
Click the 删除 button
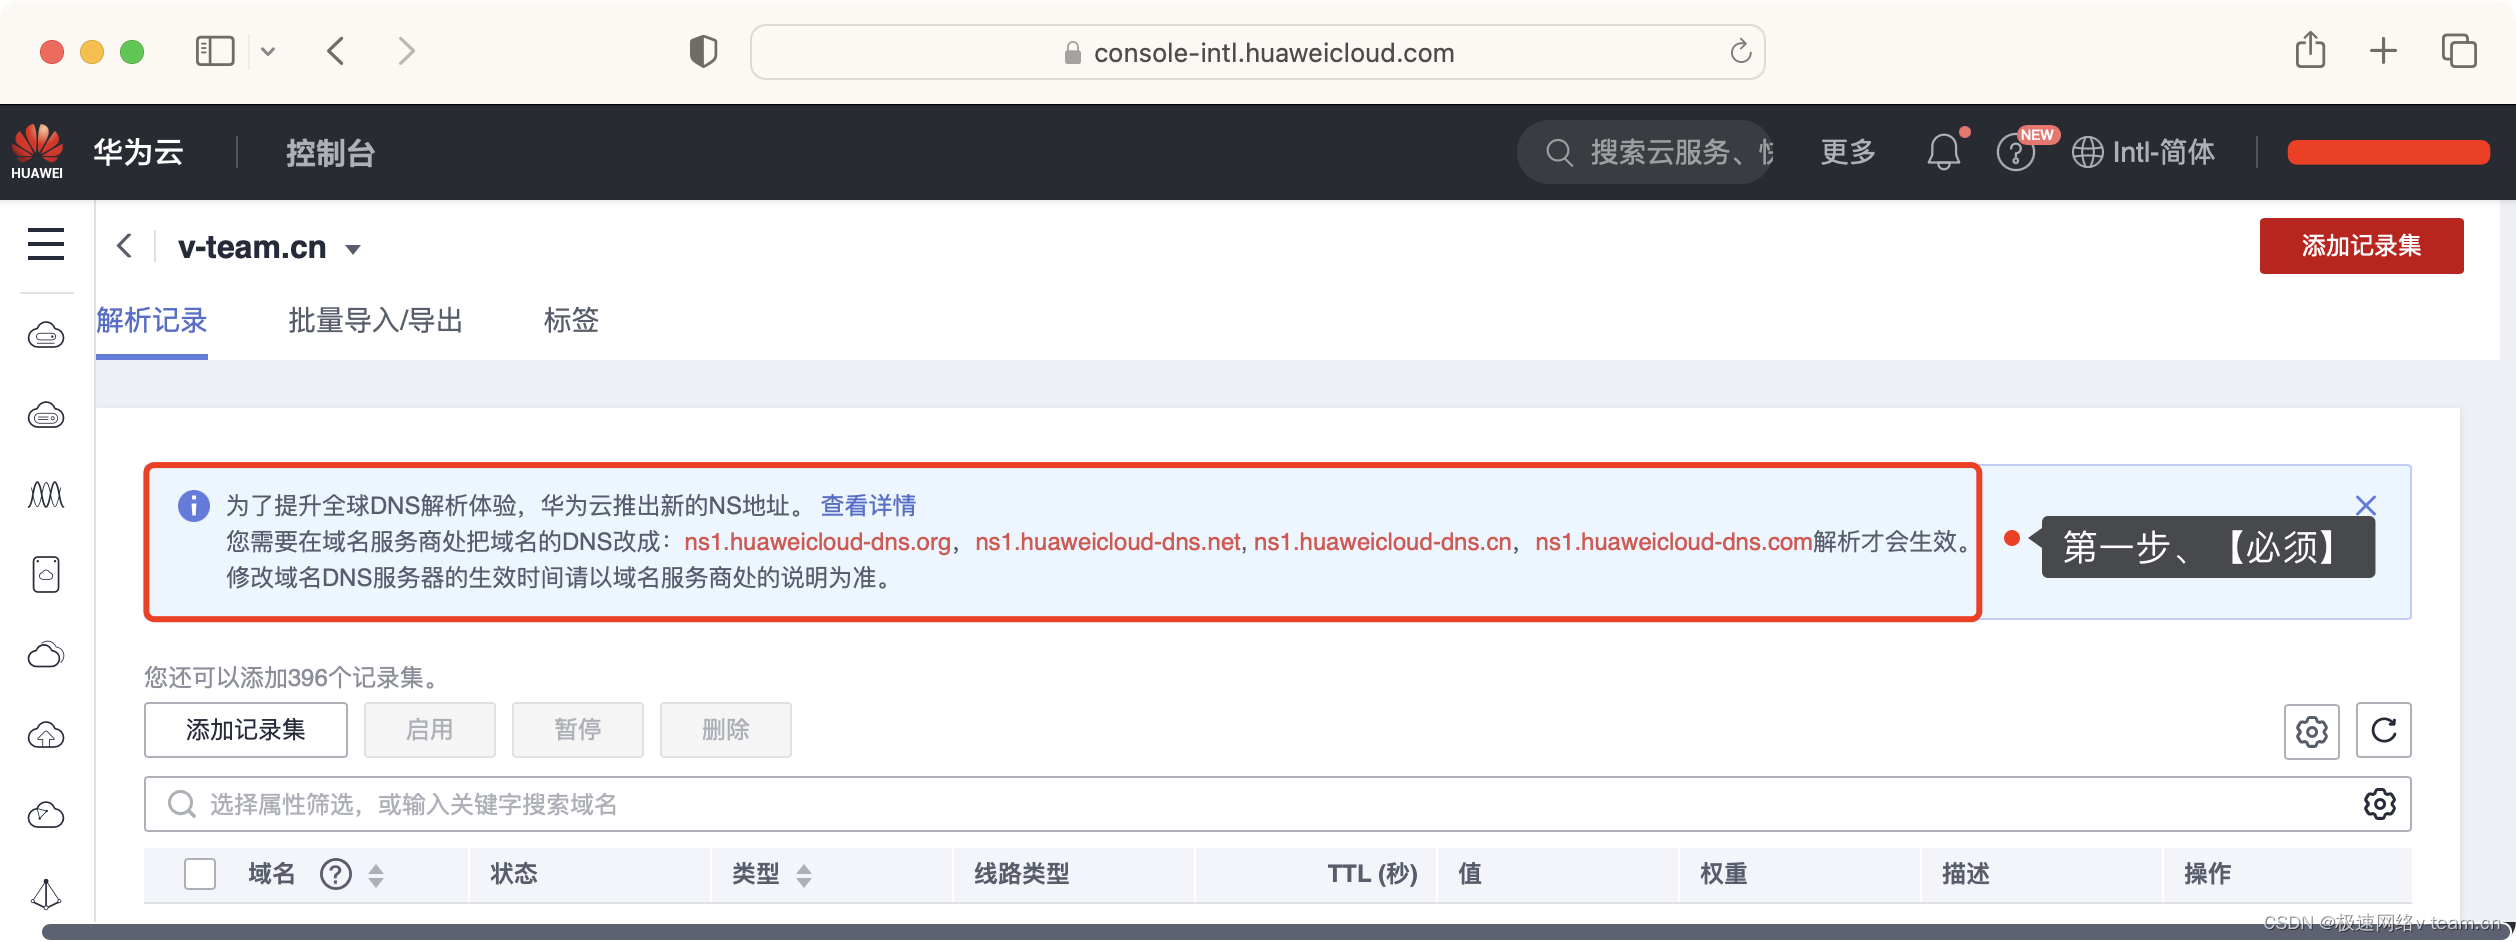(x=726, y=730)
